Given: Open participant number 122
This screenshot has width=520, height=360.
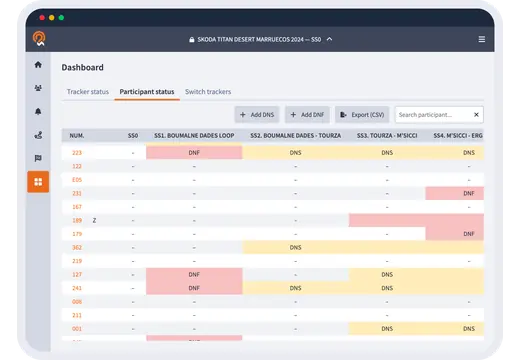Looking at the screenshot, I should 77,166.
